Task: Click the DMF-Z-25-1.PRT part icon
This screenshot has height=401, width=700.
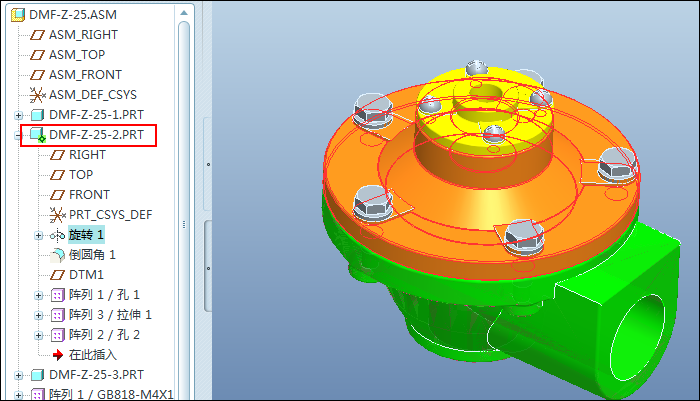Action: (x=38, y=115)
